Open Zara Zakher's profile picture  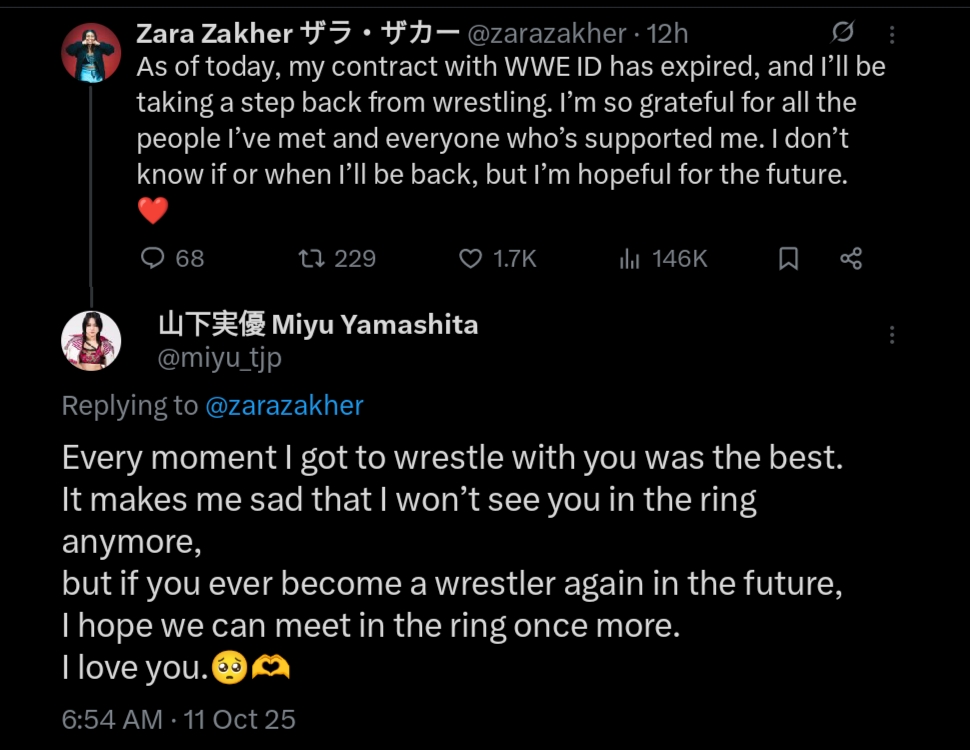coord(92,52)
